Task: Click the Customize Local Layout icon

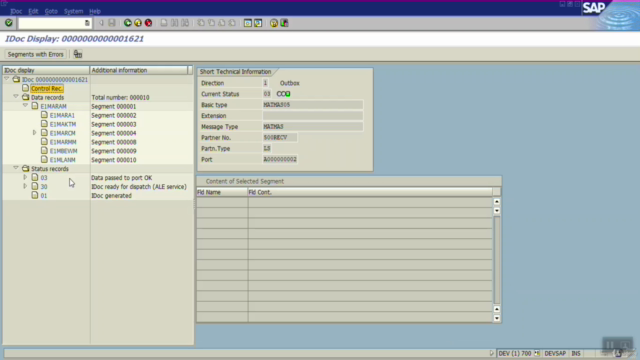Action: point(284,23)
